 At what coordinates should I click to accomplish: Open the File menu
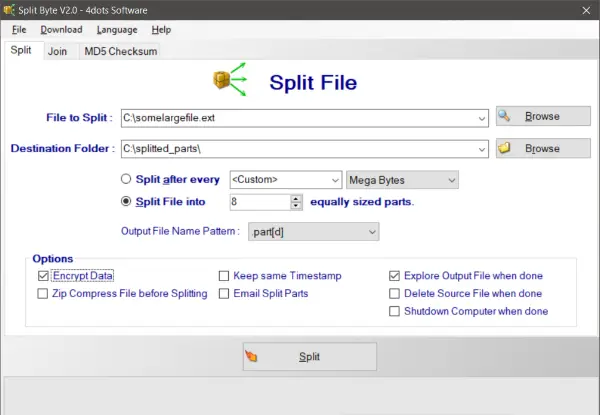click(x=19, y=30)
